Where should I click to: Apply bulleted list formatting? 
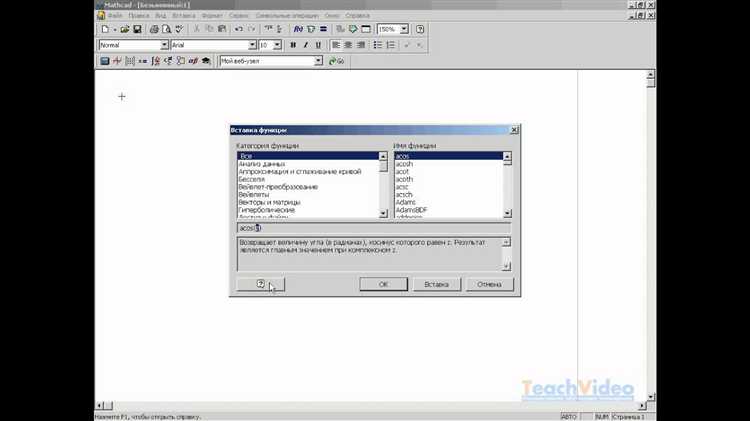tap(378, 45)
